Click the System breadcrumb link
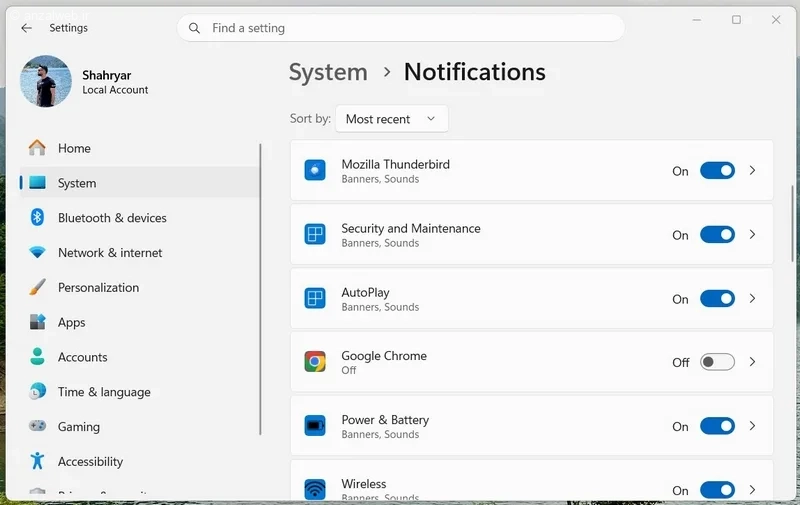 328,72
